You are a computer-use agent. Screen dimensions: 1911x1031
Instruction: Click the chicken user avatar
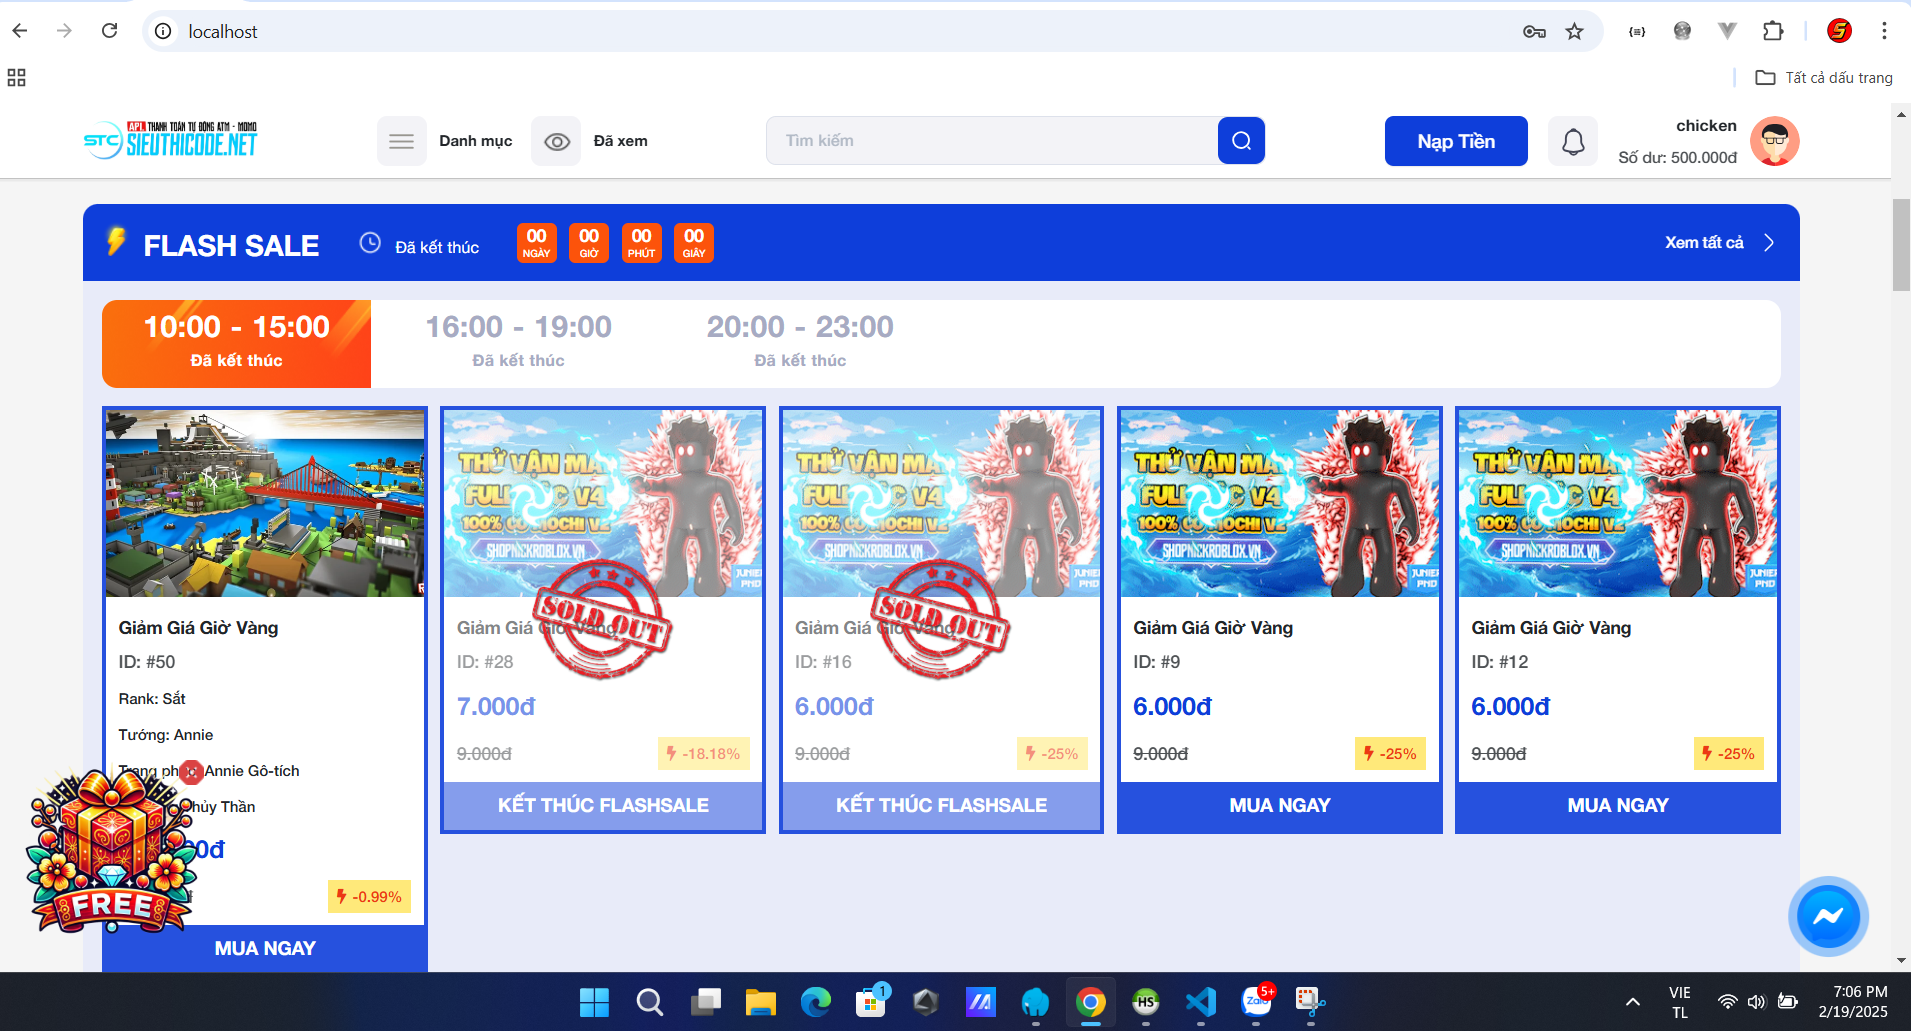[x=1774, y=141]
